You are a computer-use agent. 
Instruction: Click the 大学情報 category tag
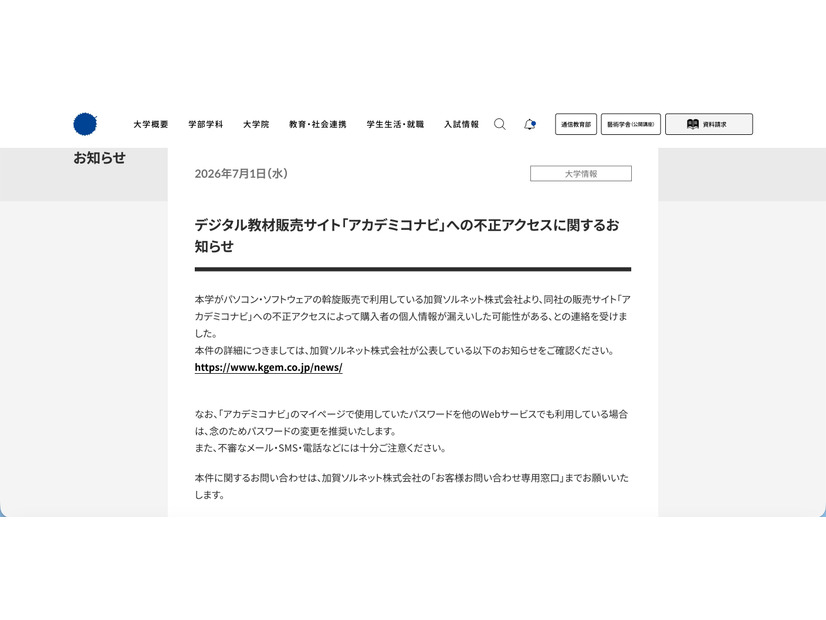tap(581, 174)
